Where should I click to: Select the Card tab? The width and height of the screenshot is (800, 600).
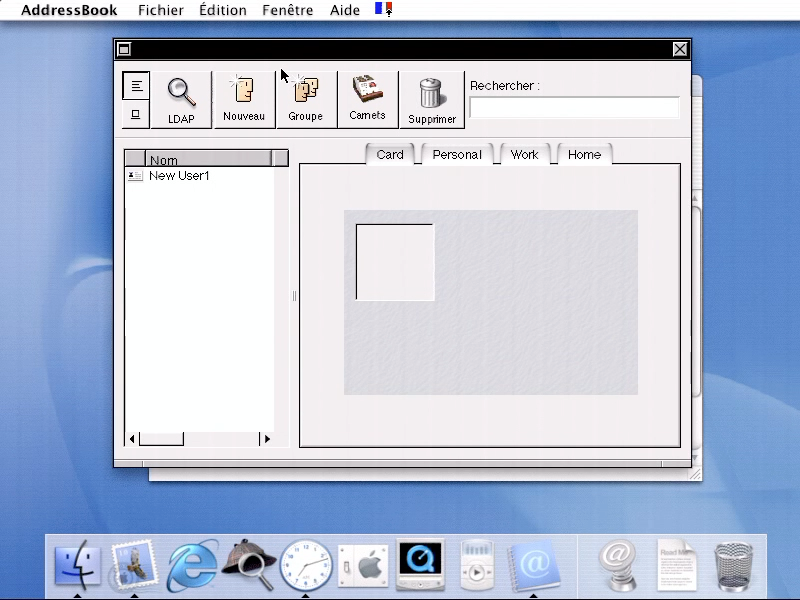[x=390, y=155]
